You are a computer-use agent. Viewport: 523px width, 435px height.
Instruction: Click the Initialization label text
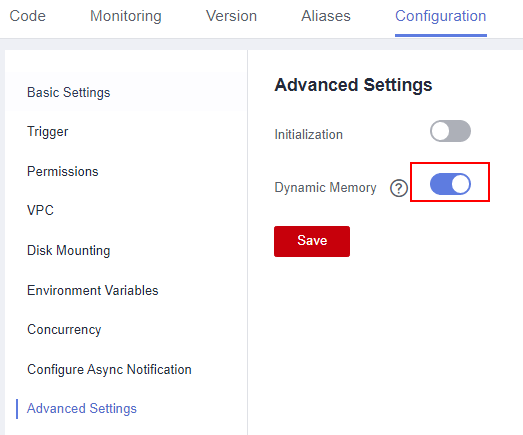point(309,134)
